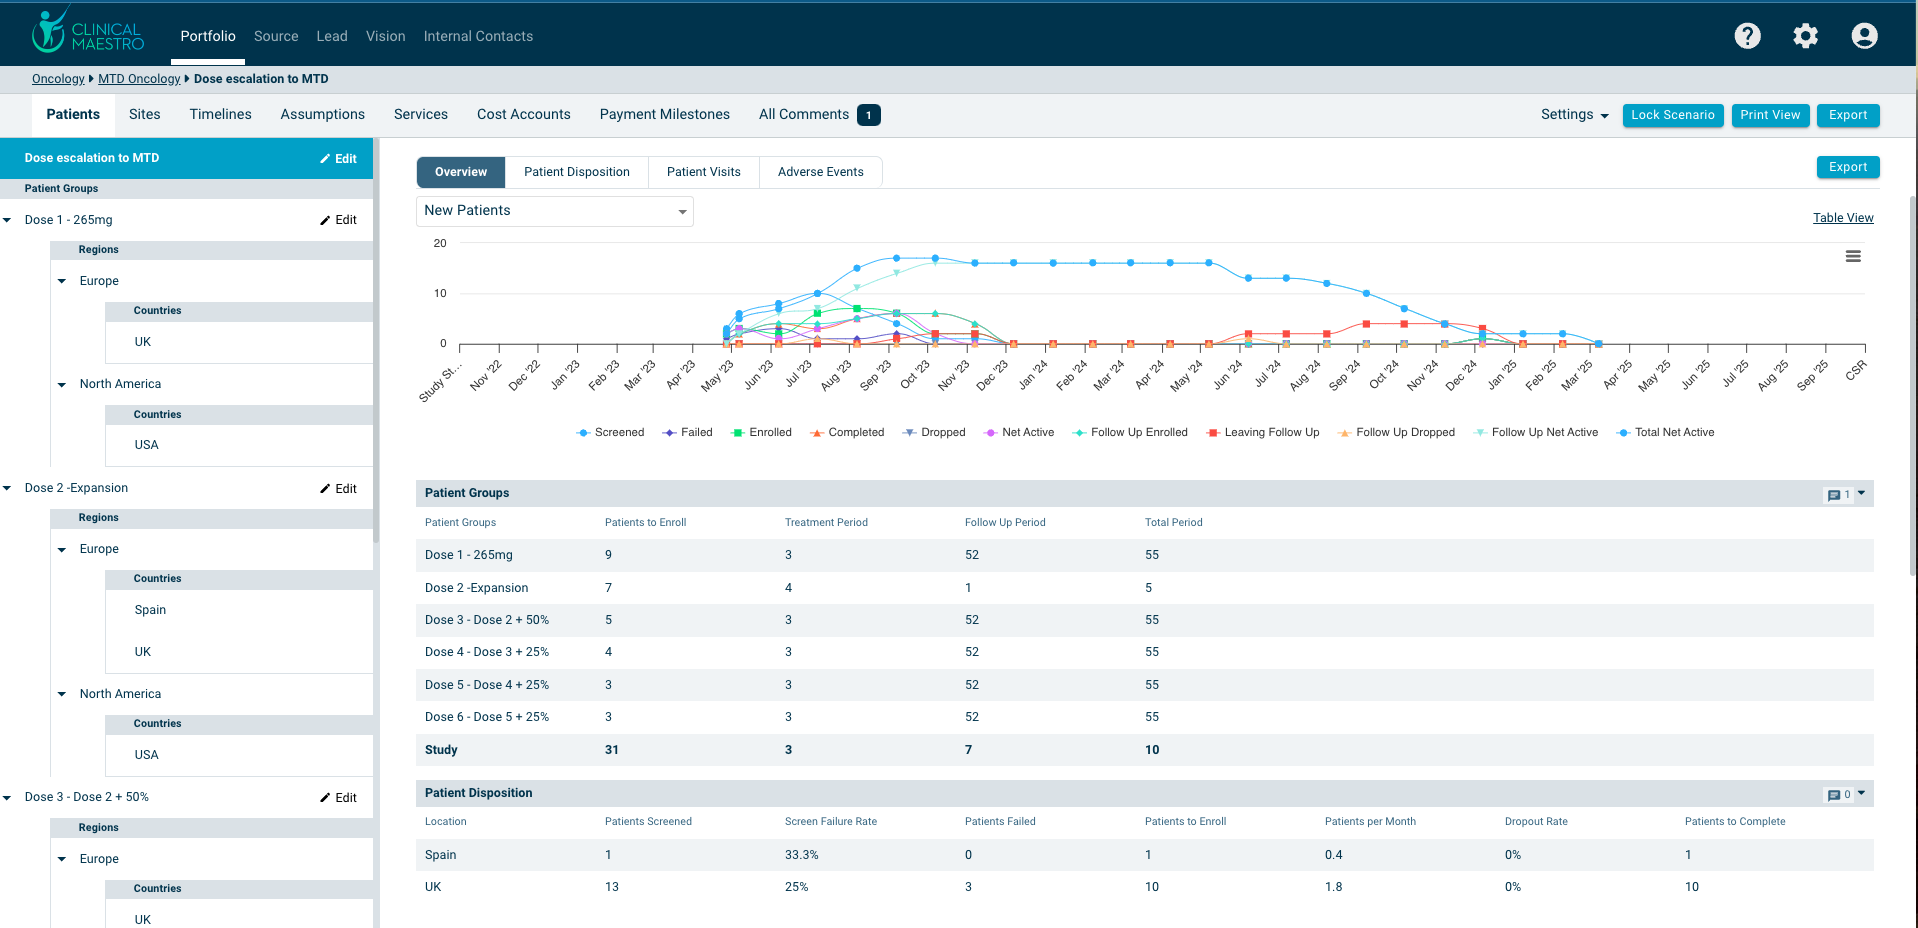This screenshot has height=928, width=1918.
Task: Open Patient Groups comments icon
Action: [x=1835, y=494]
